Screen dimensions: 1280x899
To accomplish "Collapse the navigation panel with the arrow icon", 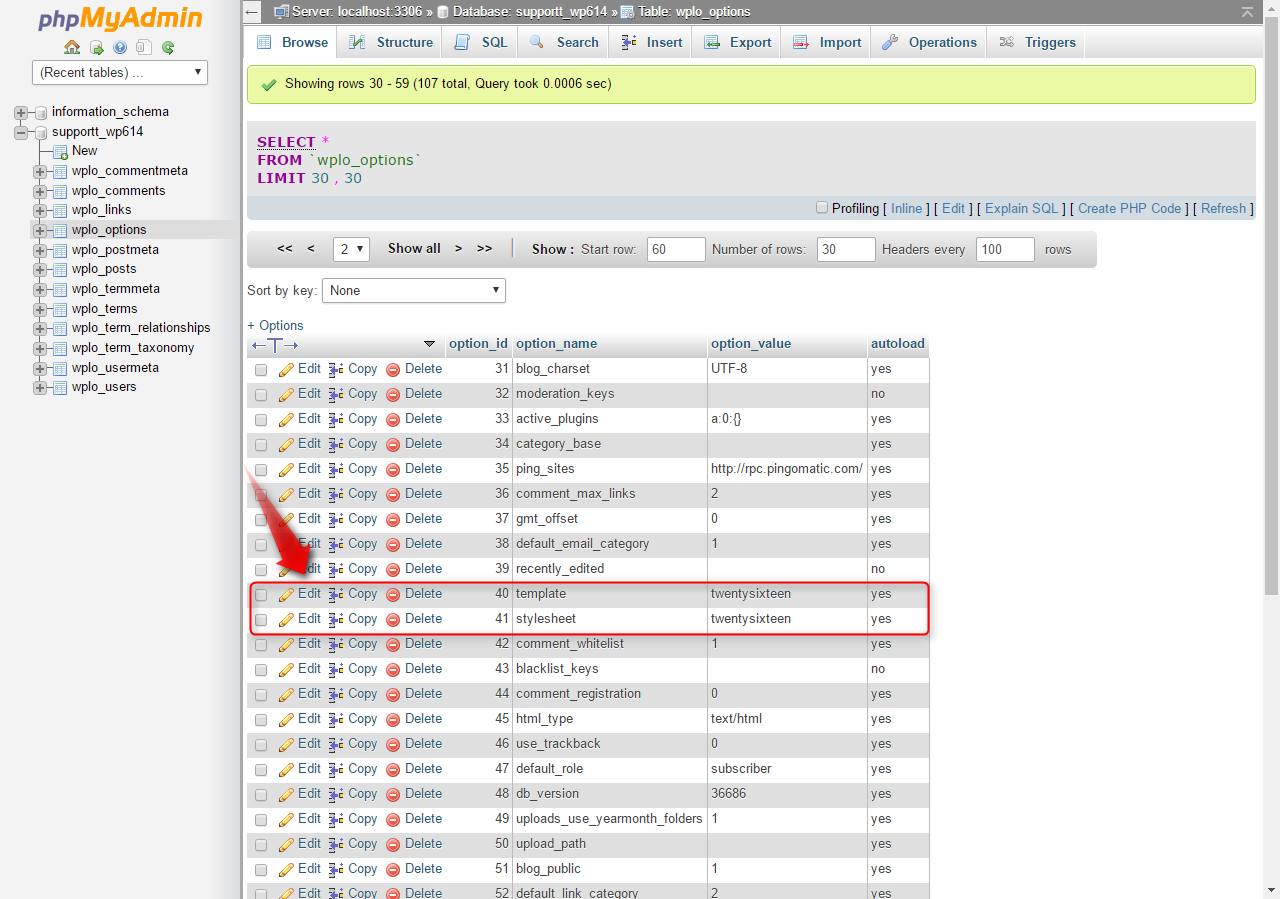I will click(251, 11).
